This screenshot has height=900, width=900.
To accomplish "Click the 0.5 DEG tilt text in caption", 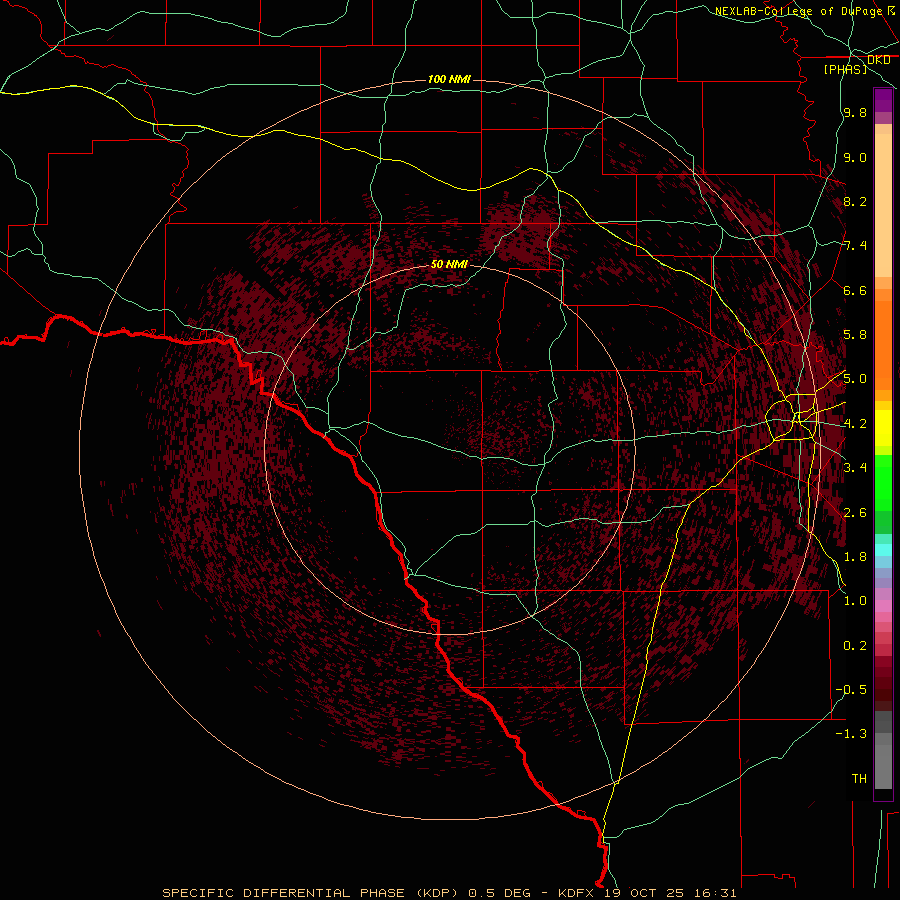I will pos(500,893).
